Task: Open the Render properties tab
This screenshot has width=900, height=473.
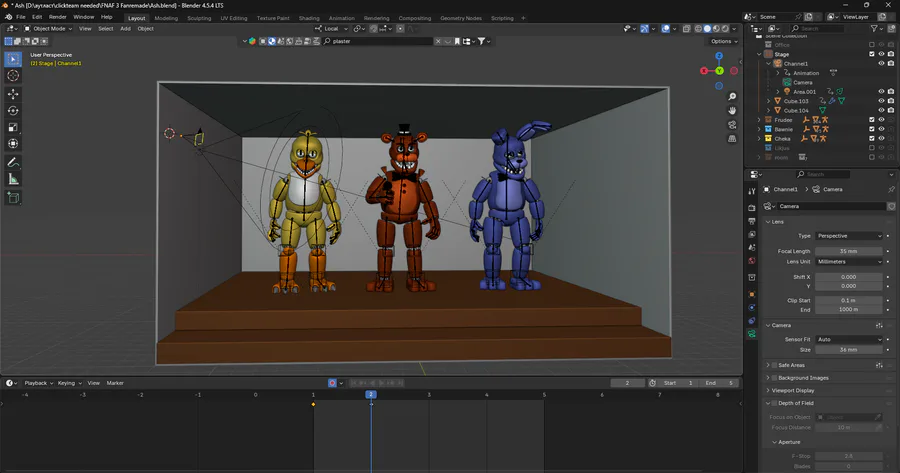Action: pyautogui.click(x=752, y=207)
